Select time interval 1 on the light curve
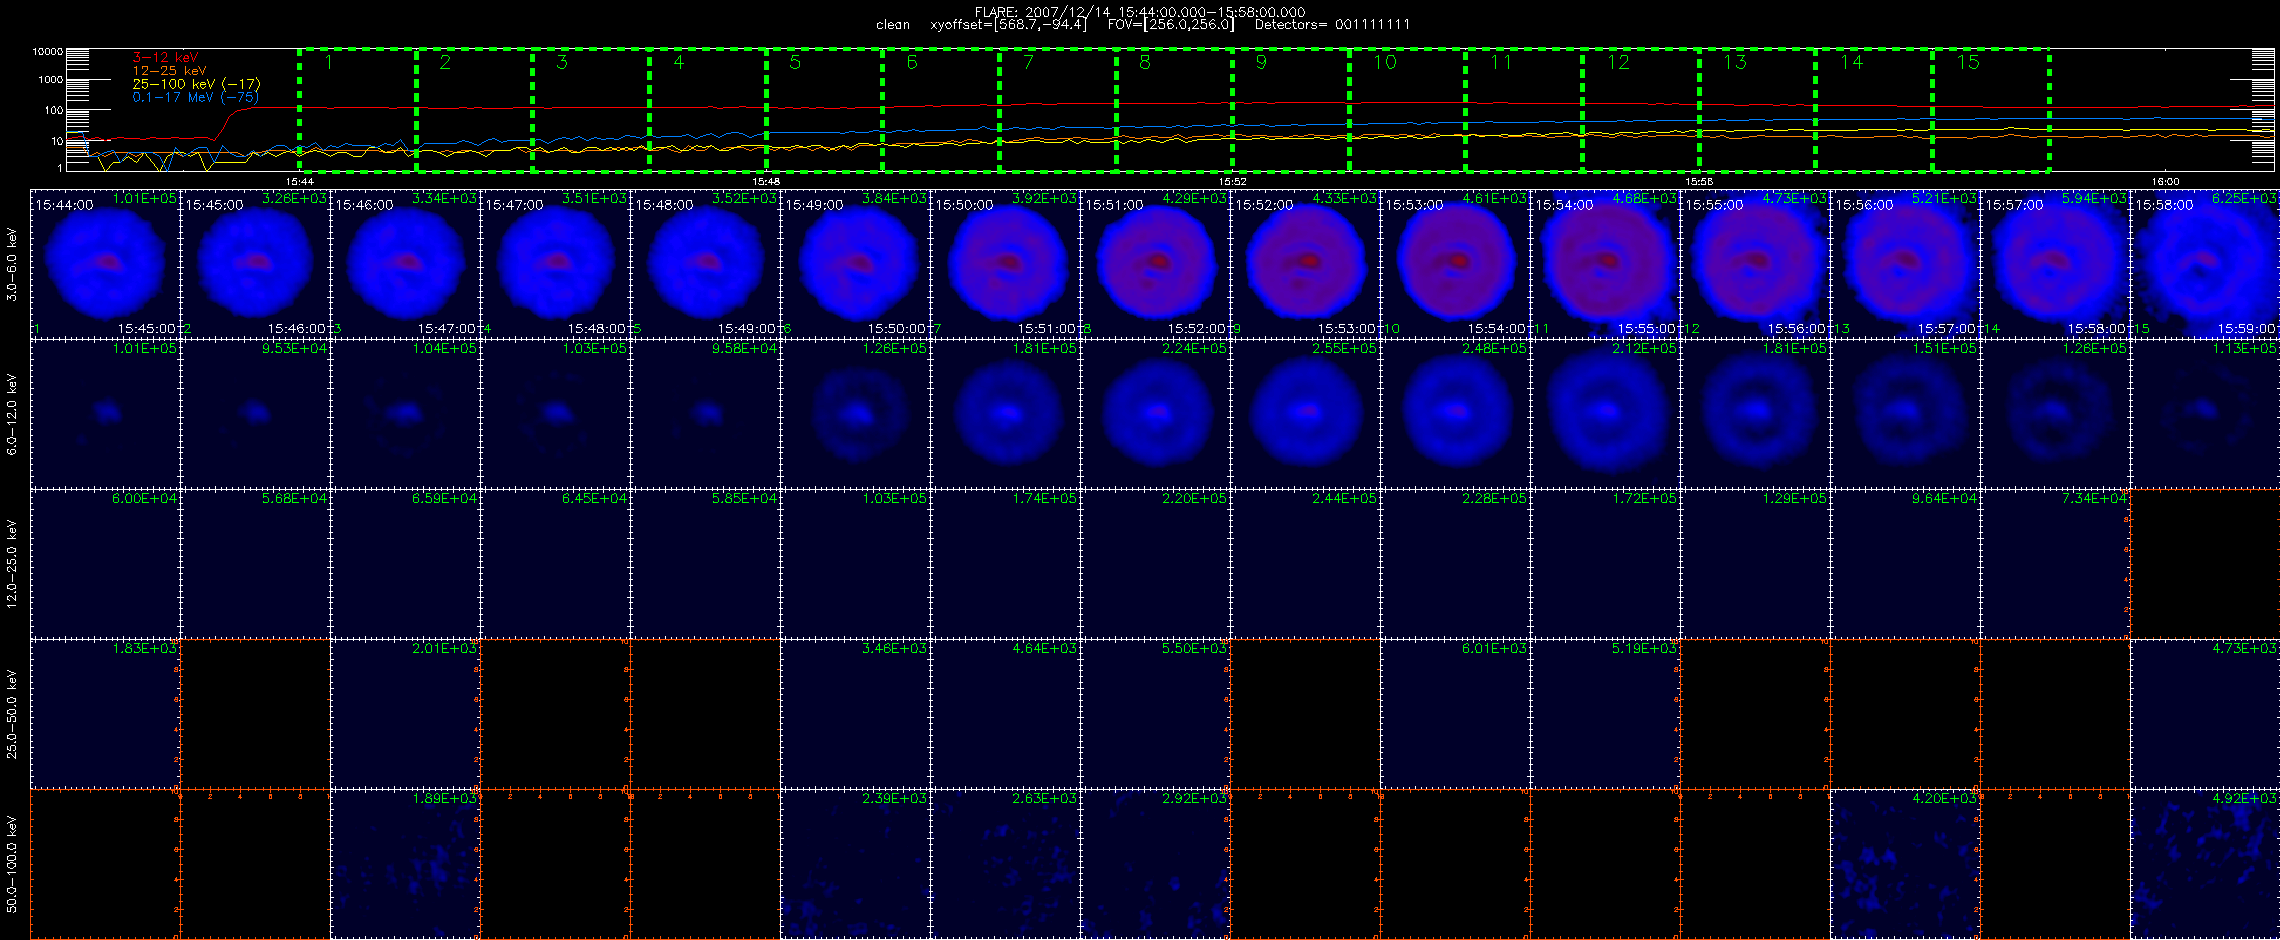Screen dimensions: 2280x940 (358, 110)
